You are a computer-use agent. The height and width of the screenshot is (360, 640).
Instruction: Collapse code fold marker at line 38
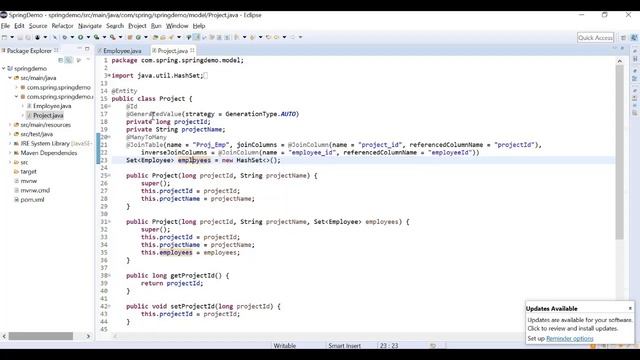[109, 276]
